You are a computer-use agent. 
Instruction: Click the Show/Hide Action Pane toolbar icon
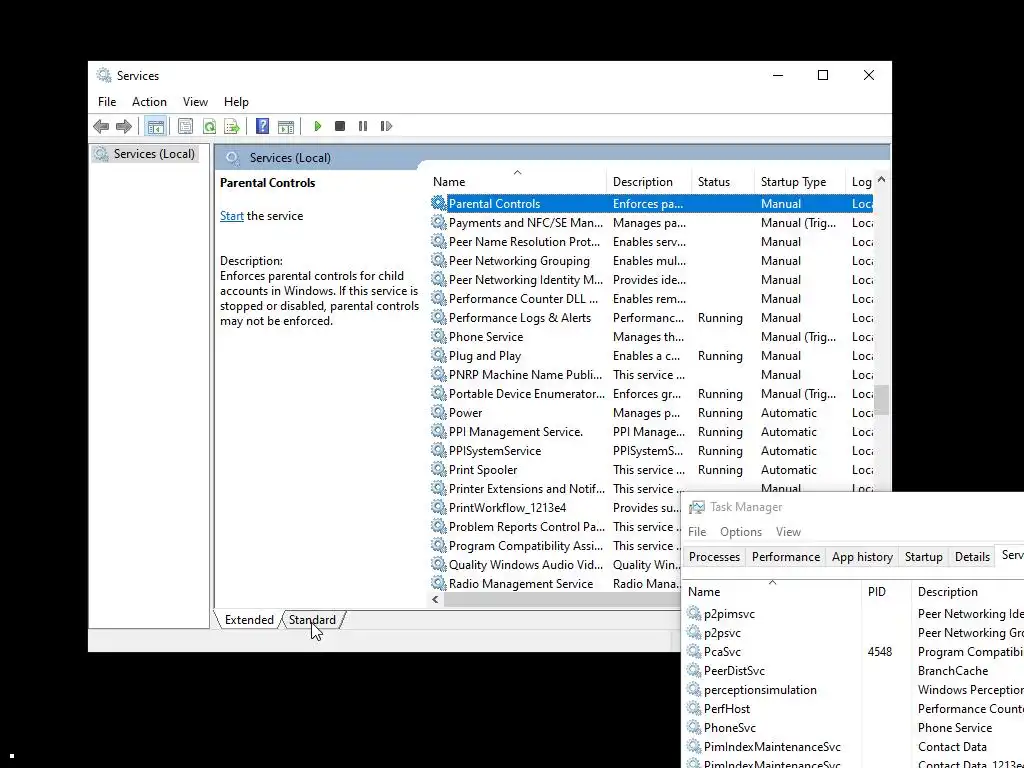click(x=286, y=127)
